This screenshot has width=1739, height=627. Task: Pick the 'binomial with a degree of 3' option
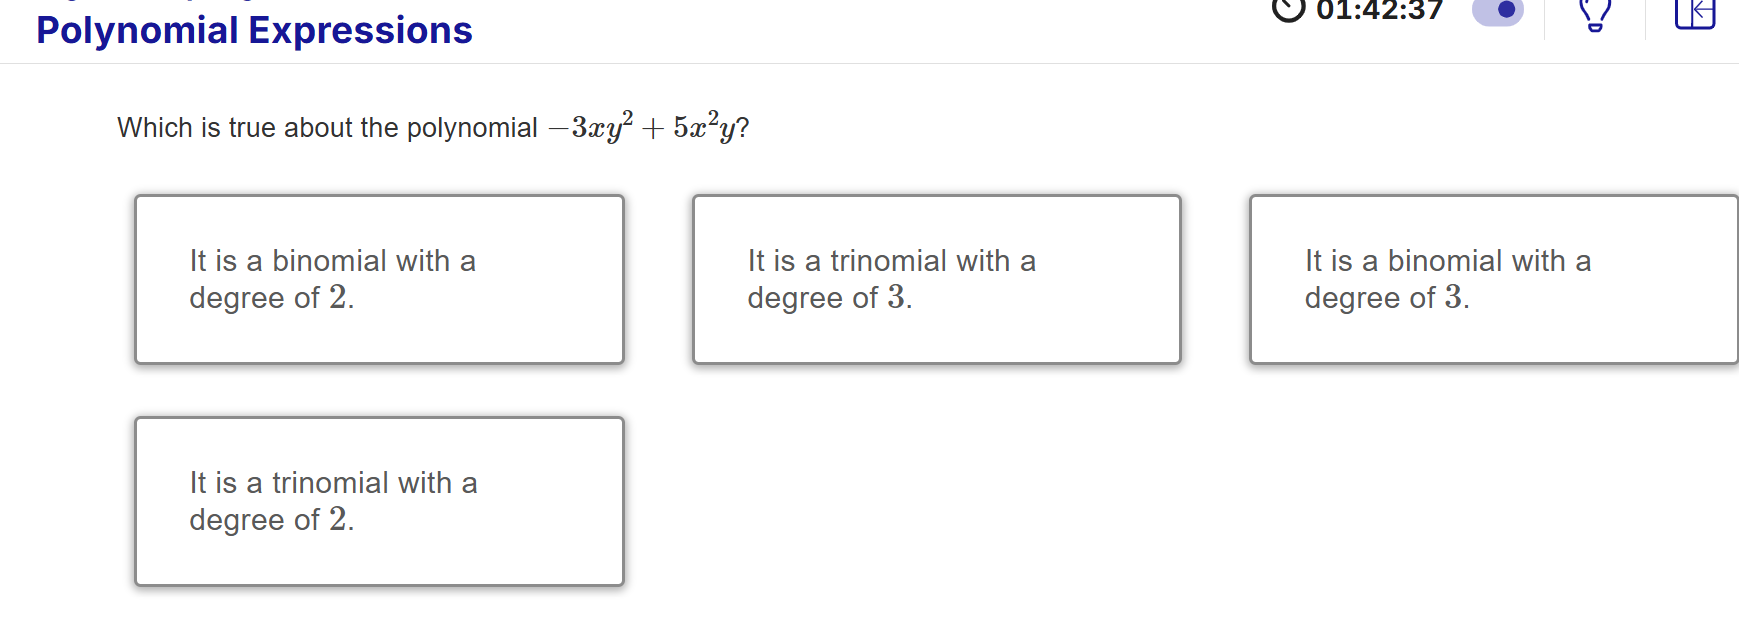1492,280
